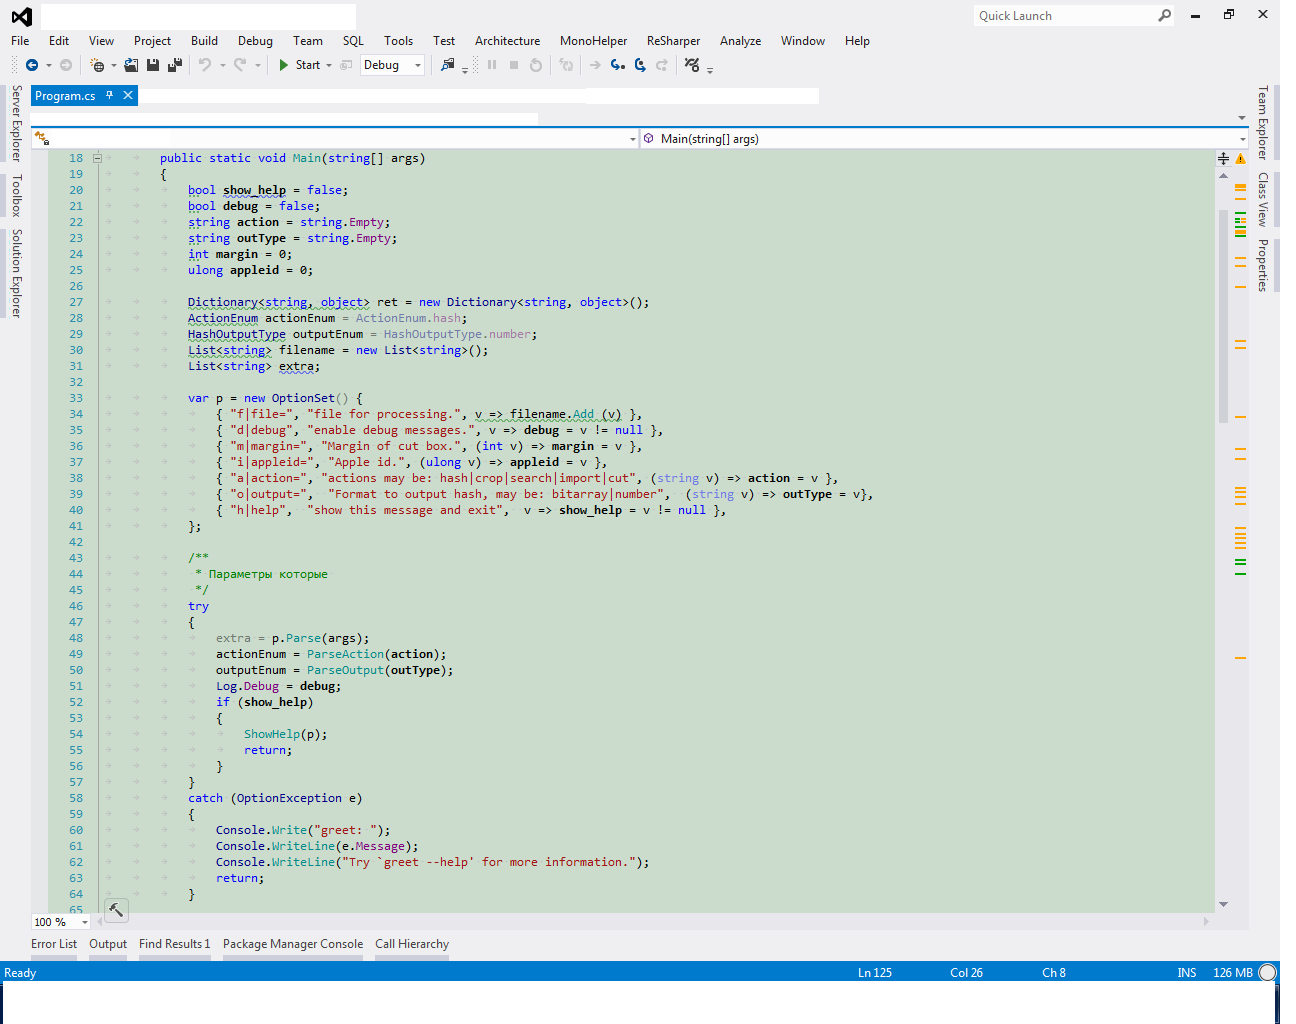The image size is (1296, 1024).
Task: Open the ReSharper menu
Action: 673,41
